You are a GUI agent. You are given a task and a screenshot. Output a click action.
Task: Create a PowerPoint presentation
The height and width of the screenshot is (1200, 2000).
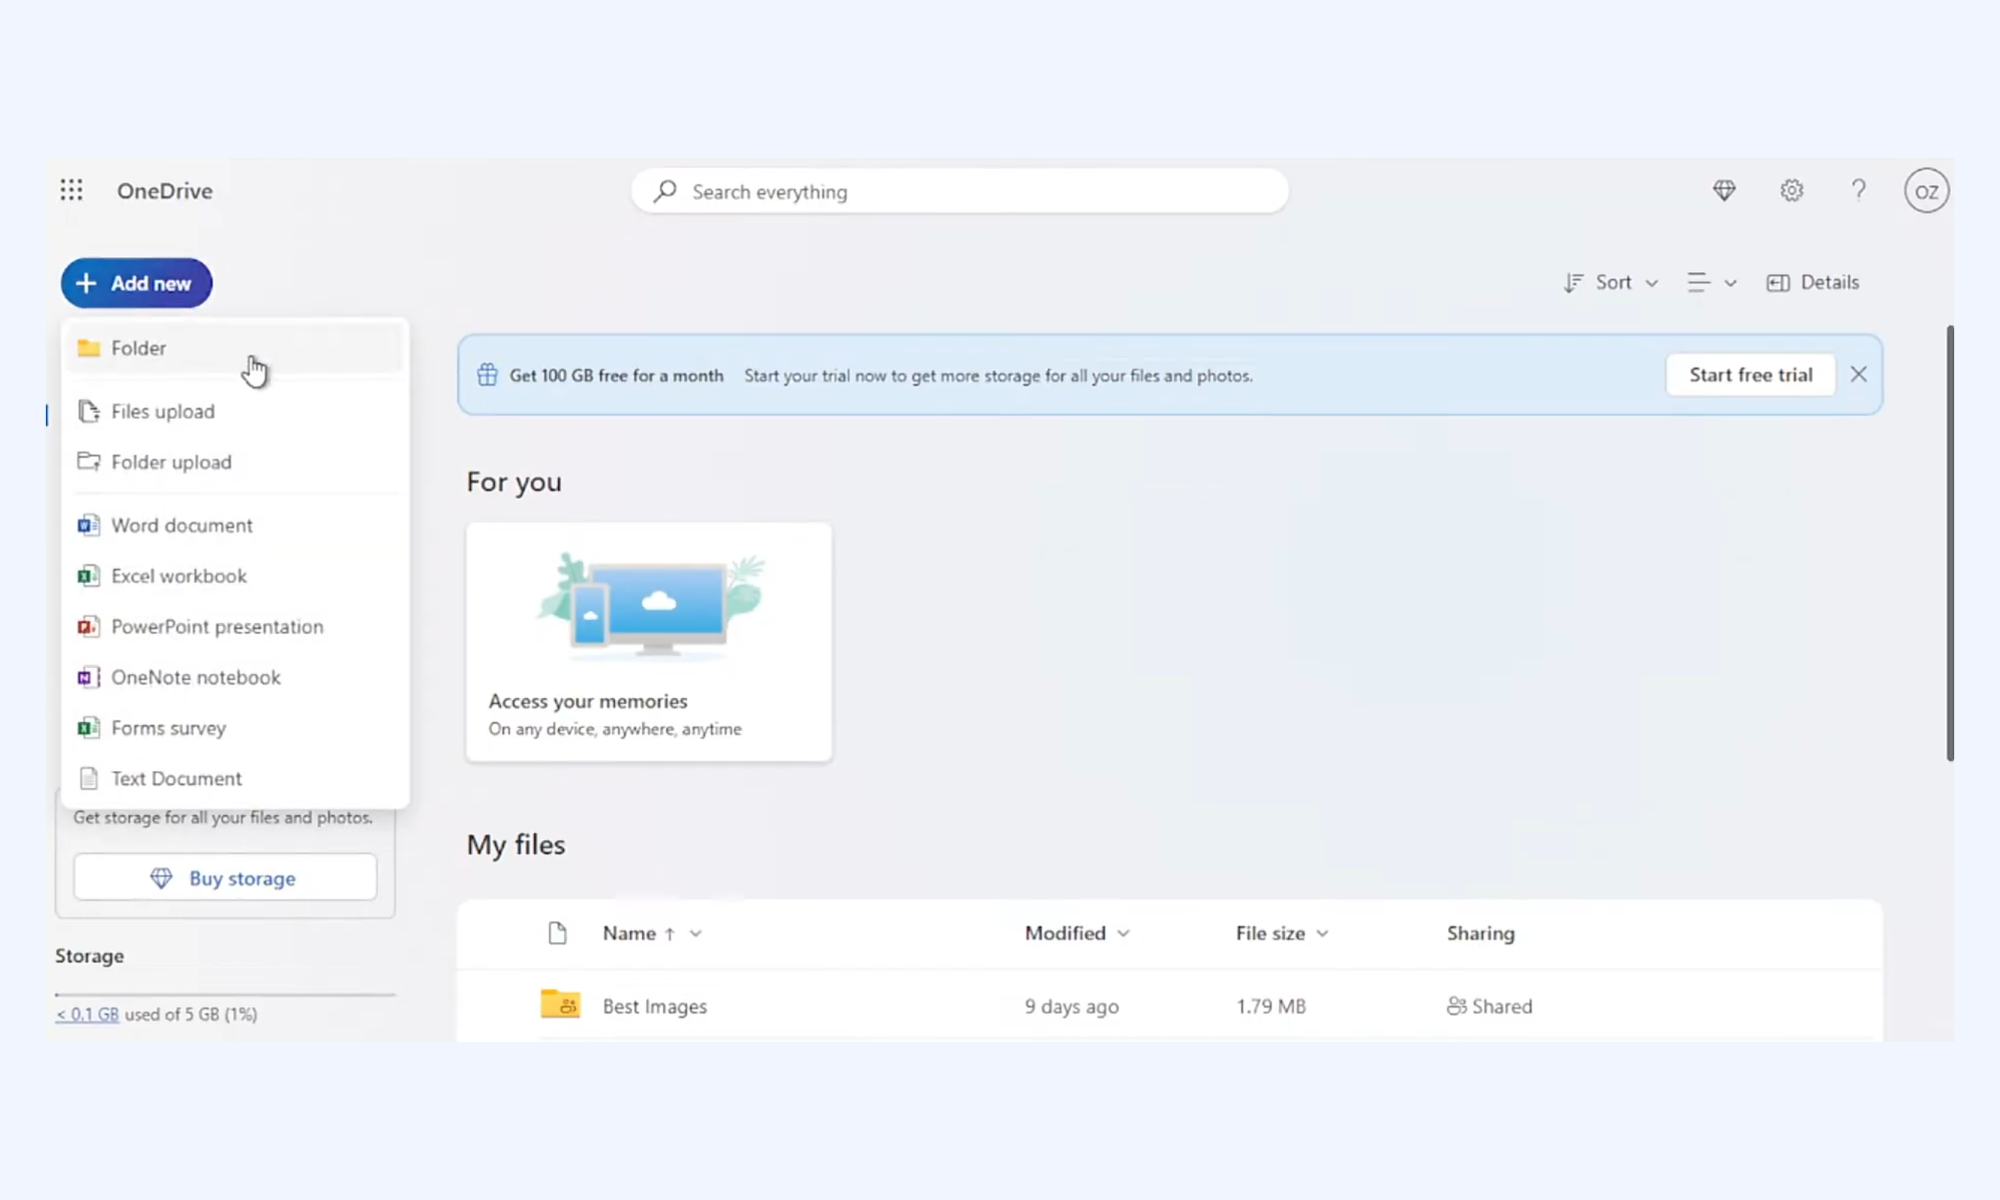click(235, 627)
